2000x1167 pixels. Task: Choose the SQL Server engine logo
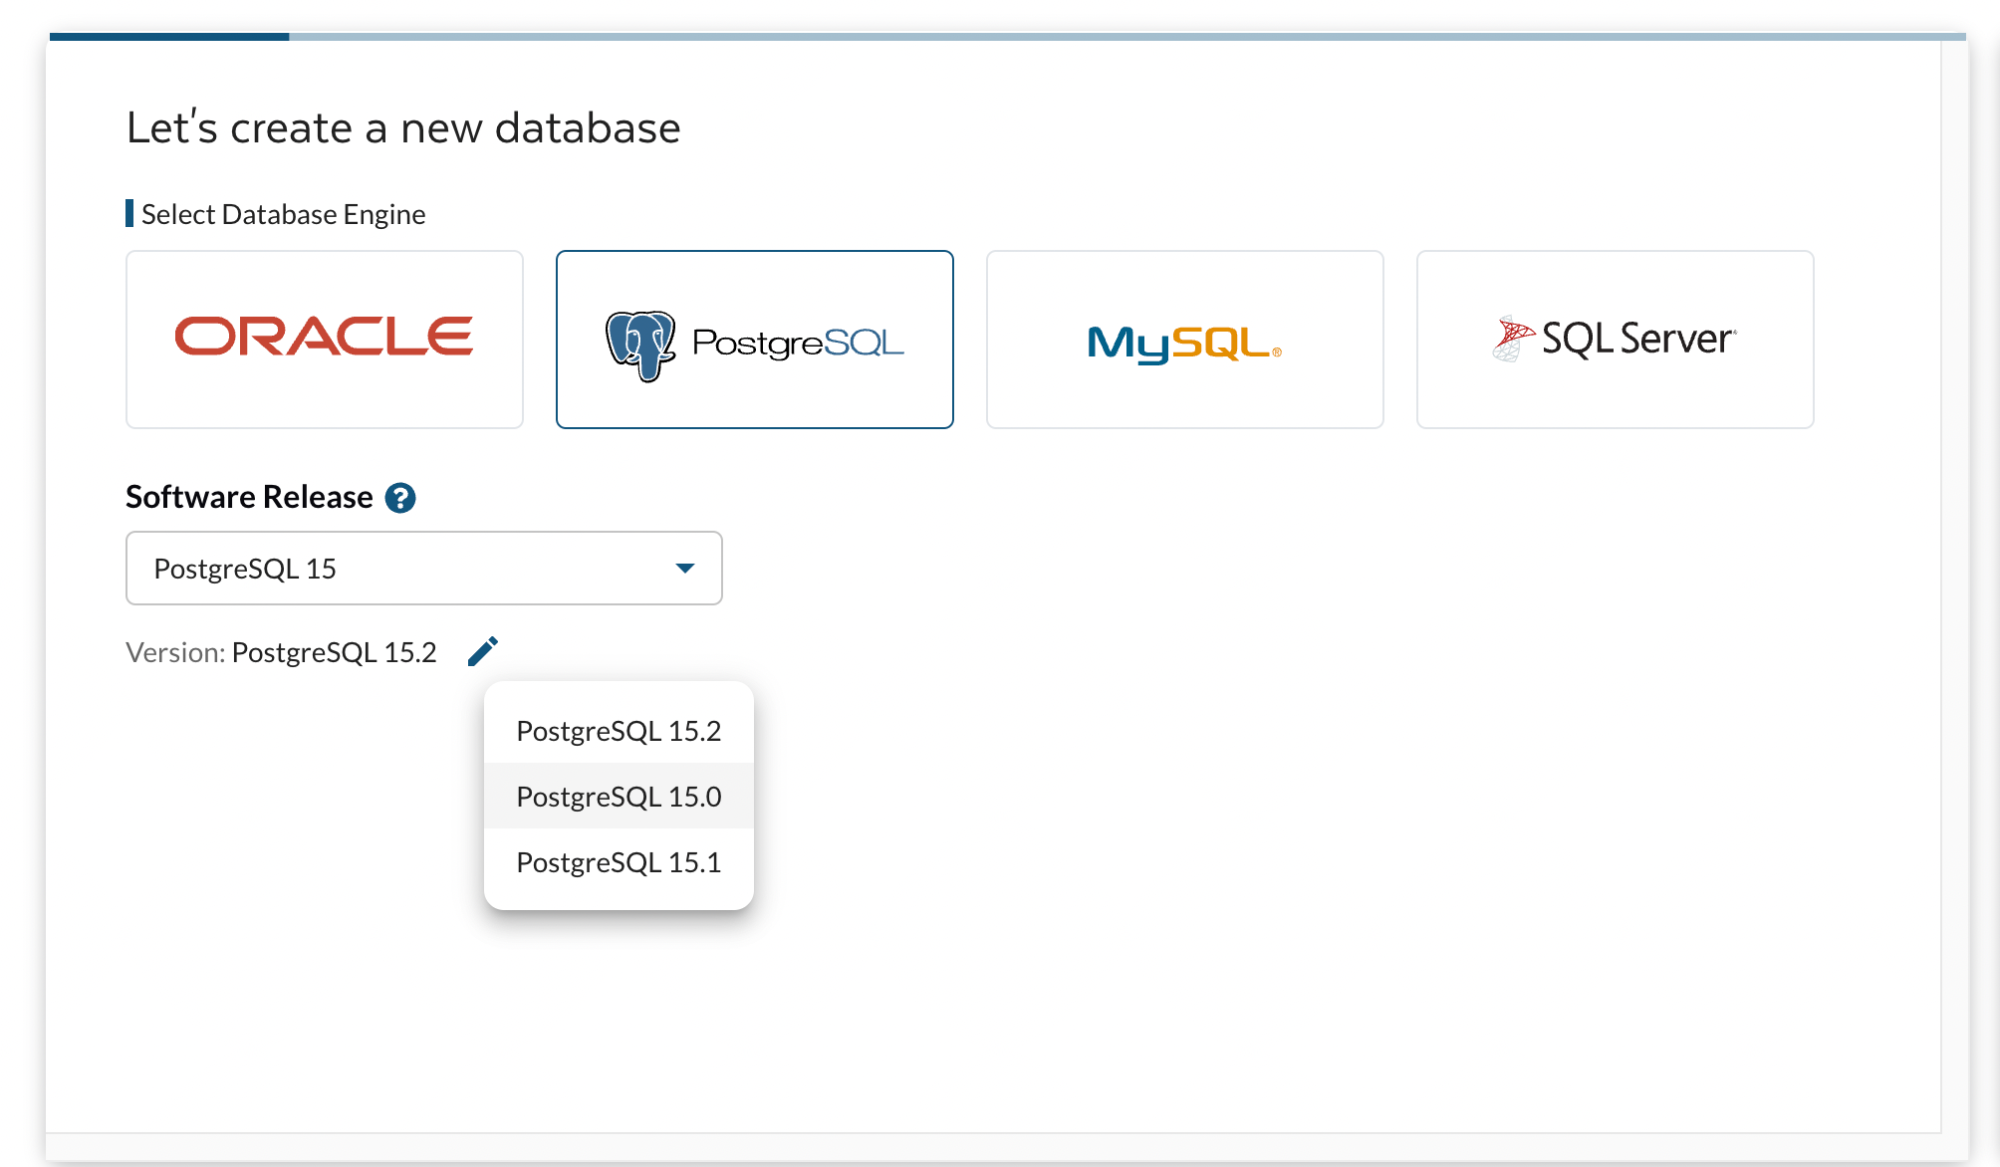coord(1613,339)
